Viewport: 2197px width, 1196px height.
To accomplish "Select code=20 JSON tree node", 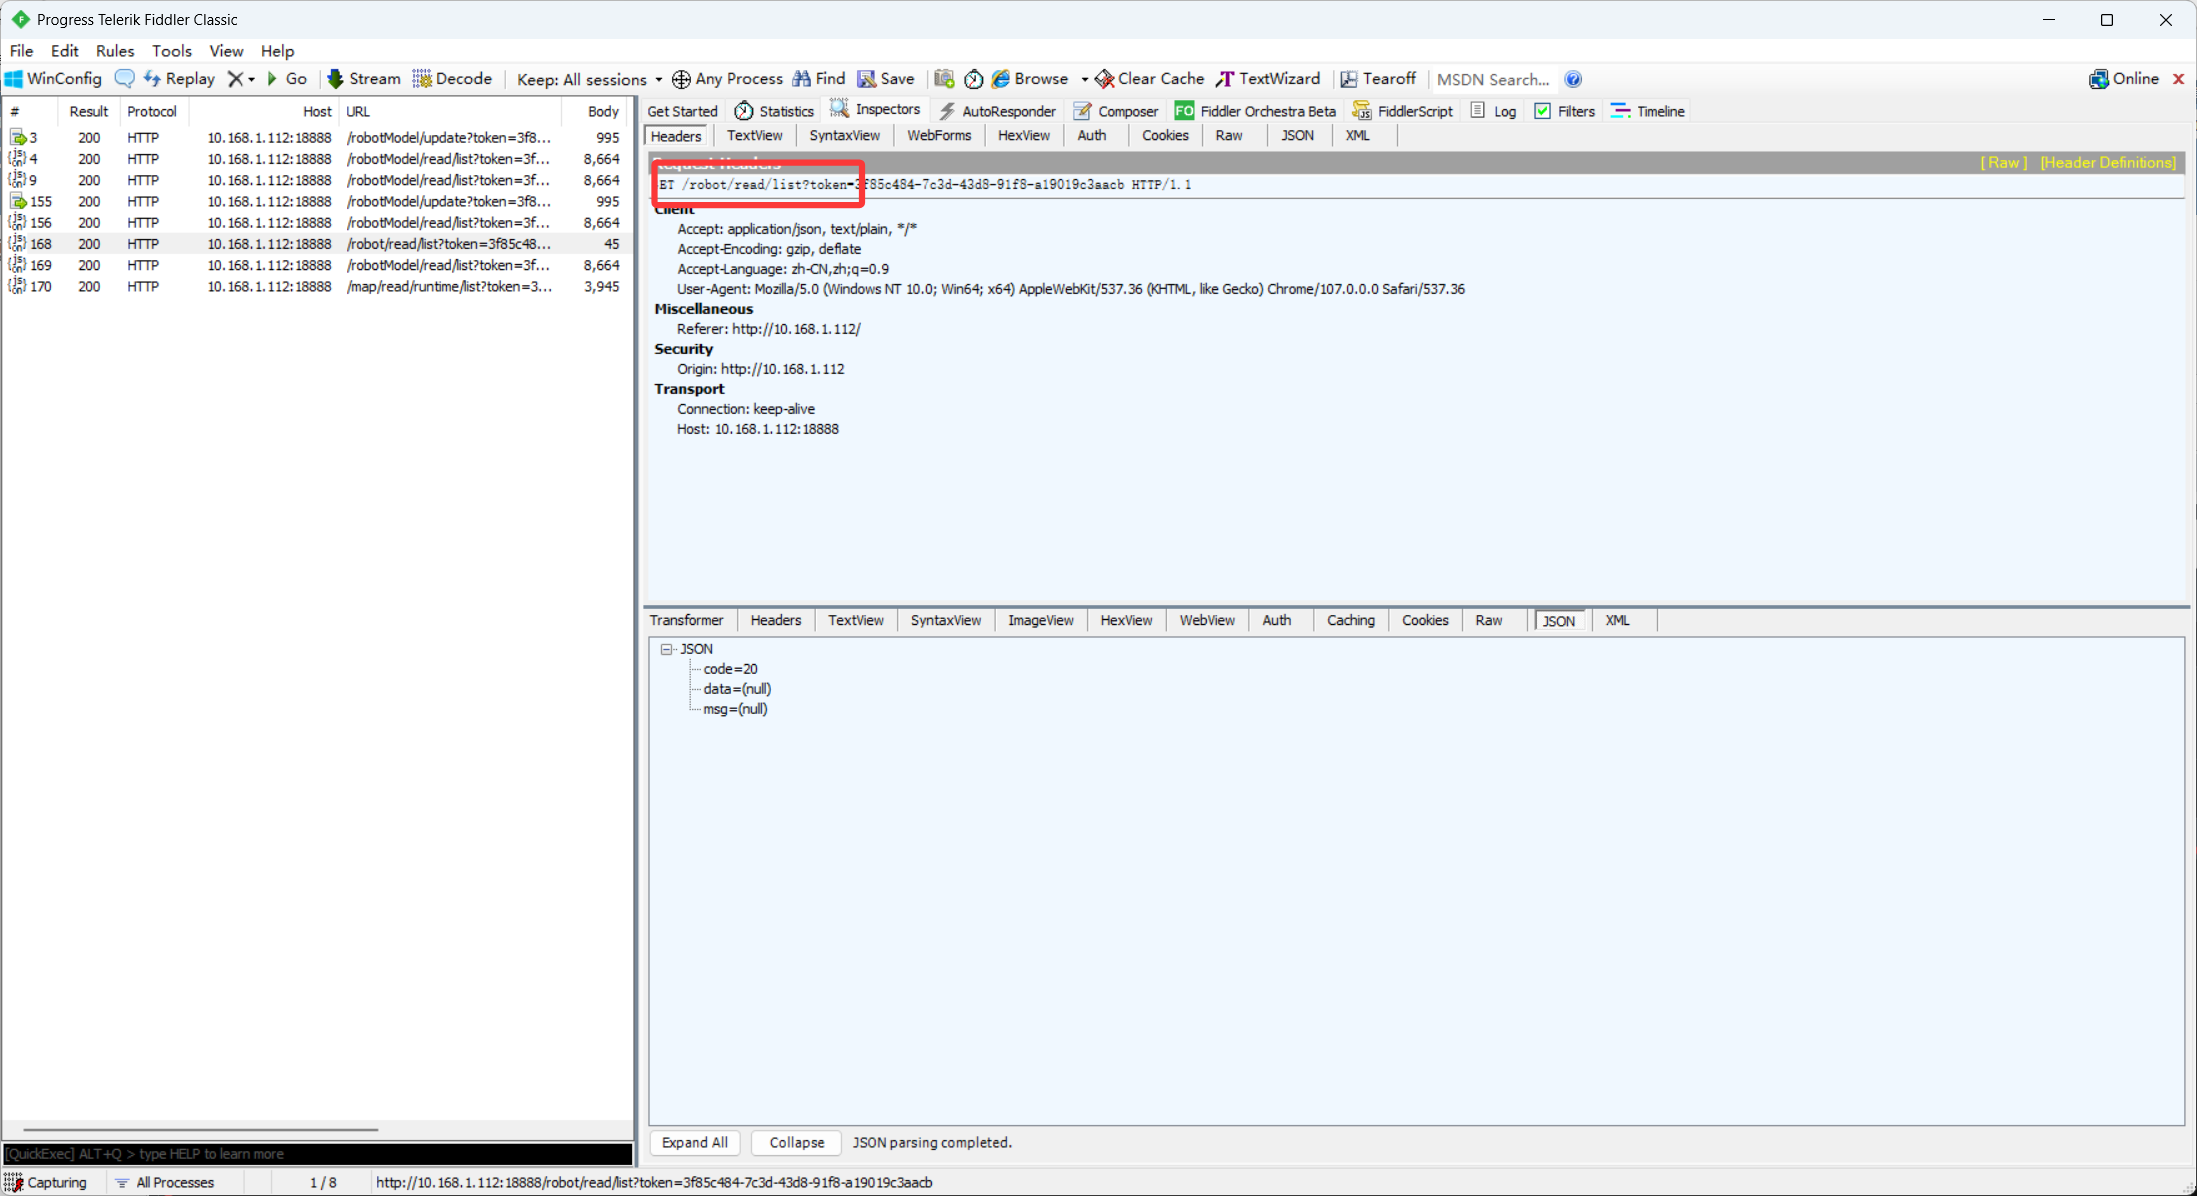I will (x=730, y=669).
